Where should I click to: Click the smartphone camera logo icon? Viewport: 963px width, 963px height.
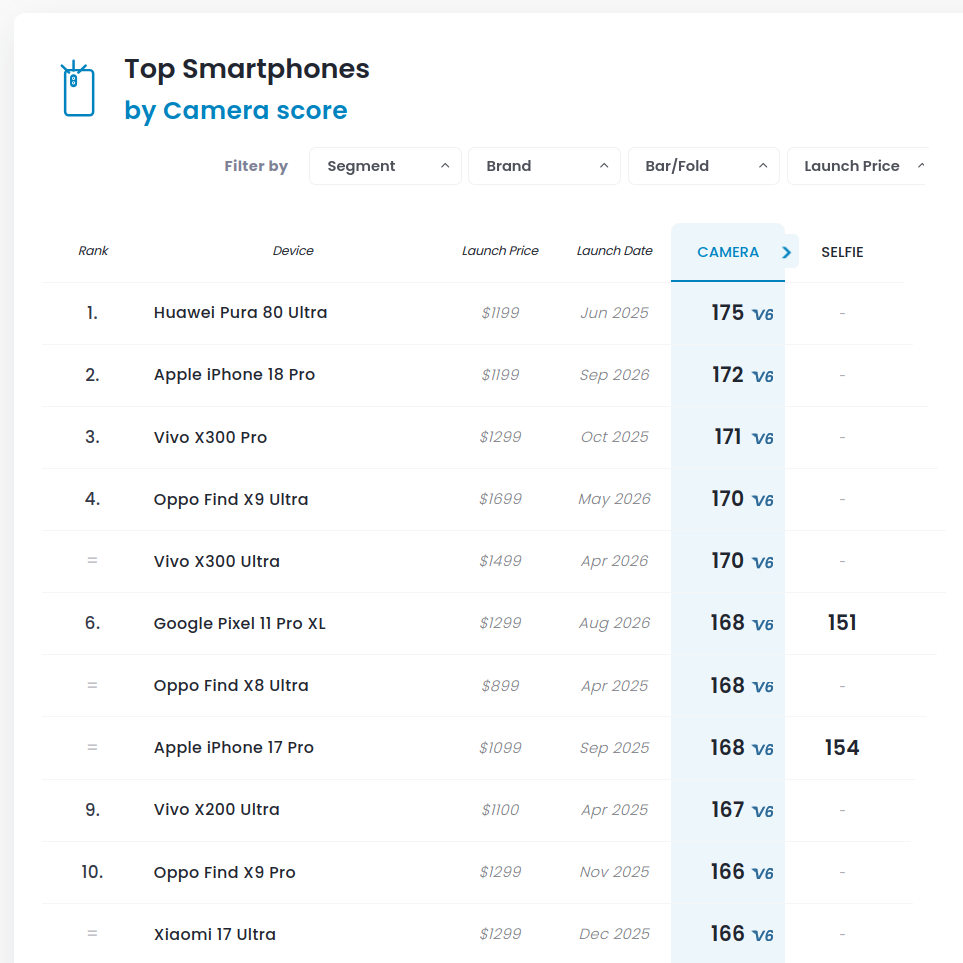pyautogui.click(x=78, y=88)
